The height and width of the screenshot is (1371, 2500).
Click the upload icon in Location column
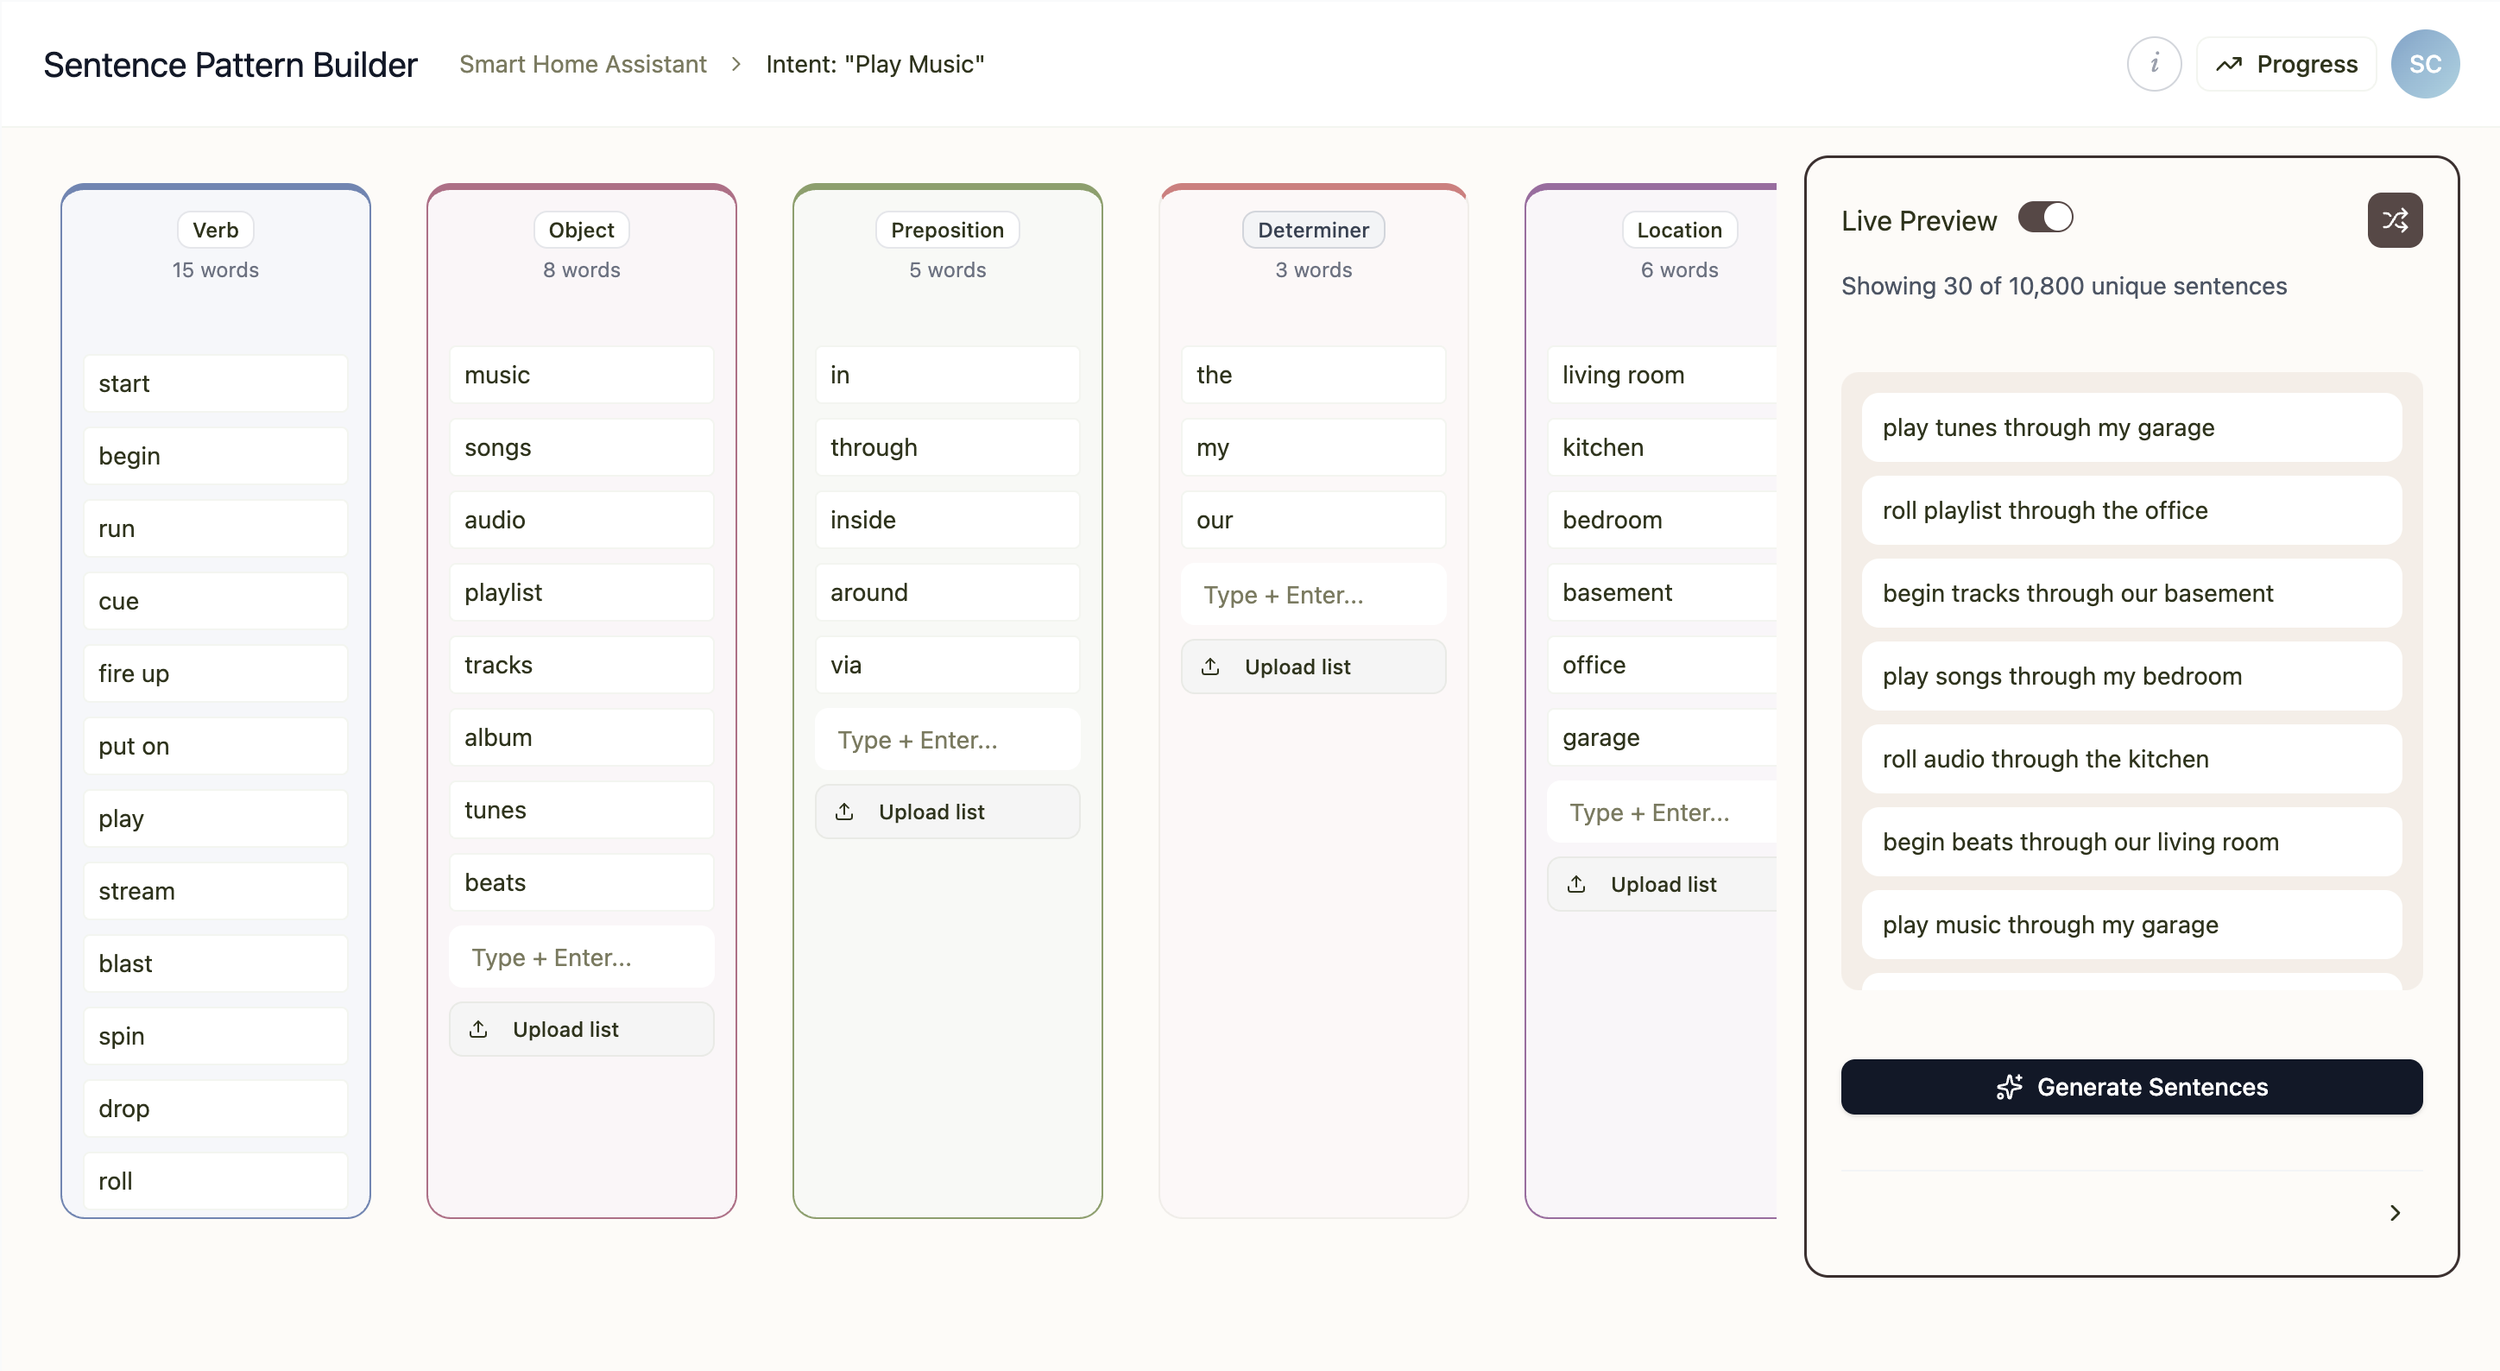coord(1577,884)
